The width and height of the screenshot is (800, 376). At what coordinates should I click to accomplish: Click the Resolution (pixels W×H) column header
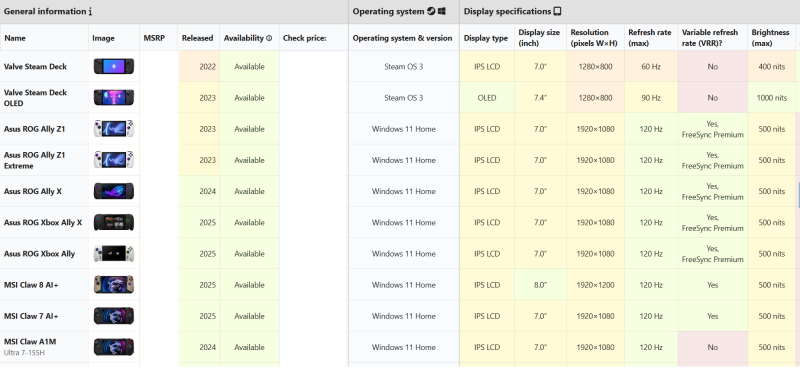tap(594, 38)
